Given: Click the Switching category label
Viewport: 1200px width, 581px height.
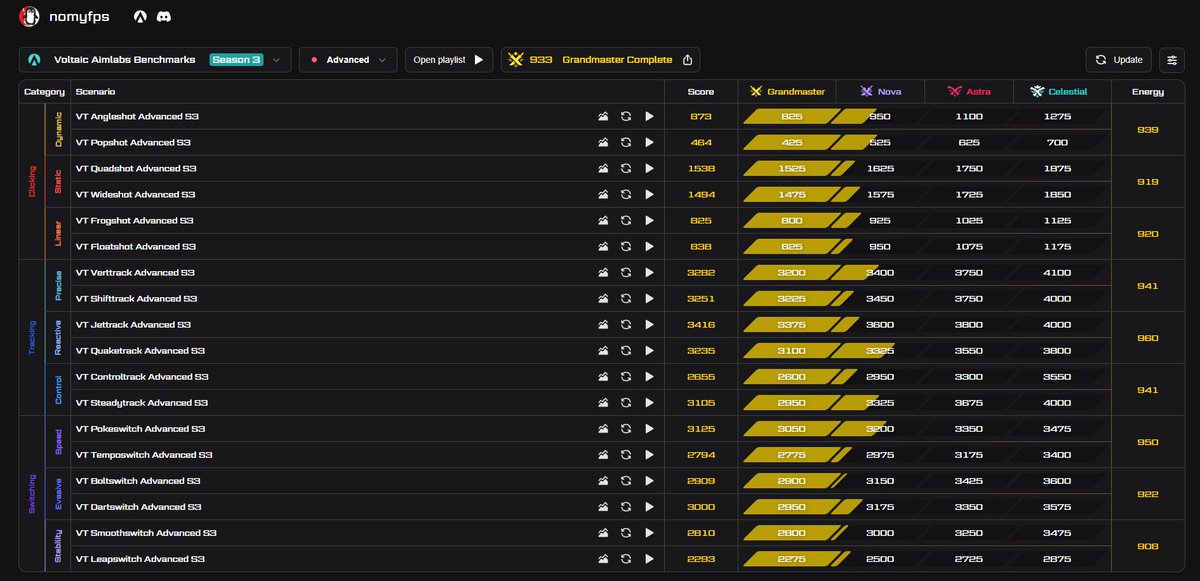Looking at the screenshot, I should point(32,493).
